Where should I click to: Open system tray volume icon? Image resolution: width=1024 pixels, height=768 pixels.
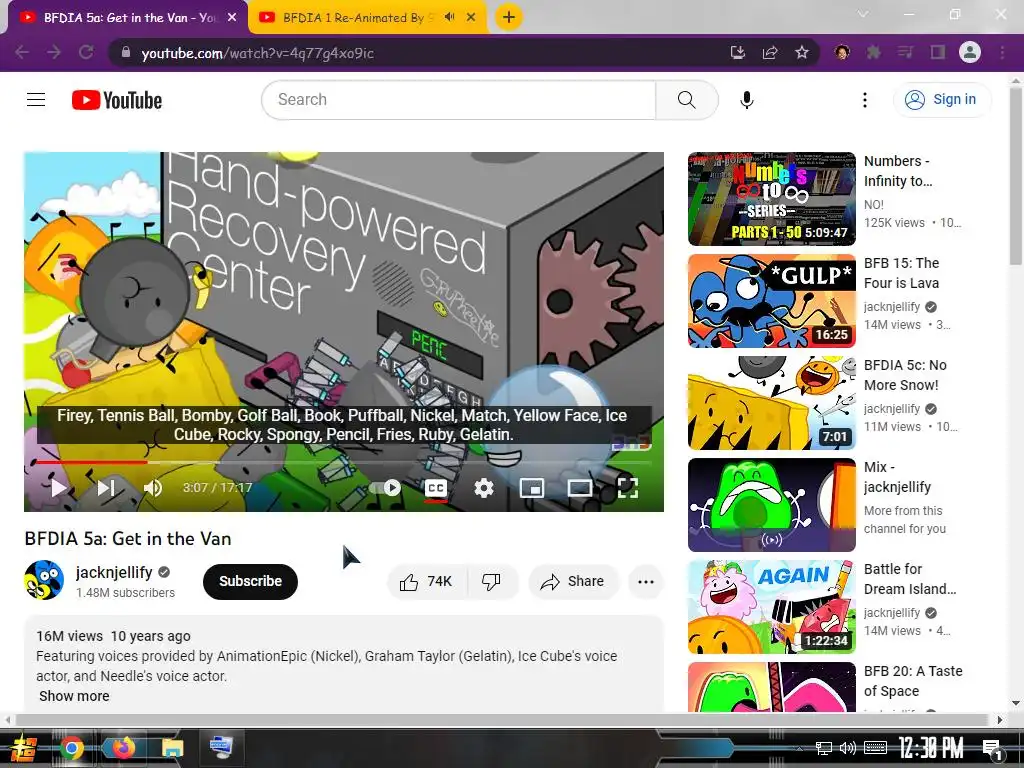click(848, 748)
